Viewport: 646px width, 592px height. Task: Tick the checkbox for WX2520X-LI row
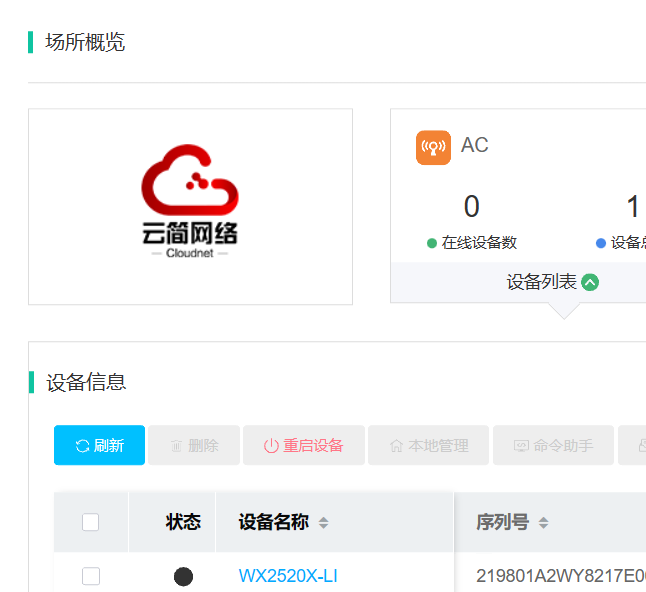point(91,576)
